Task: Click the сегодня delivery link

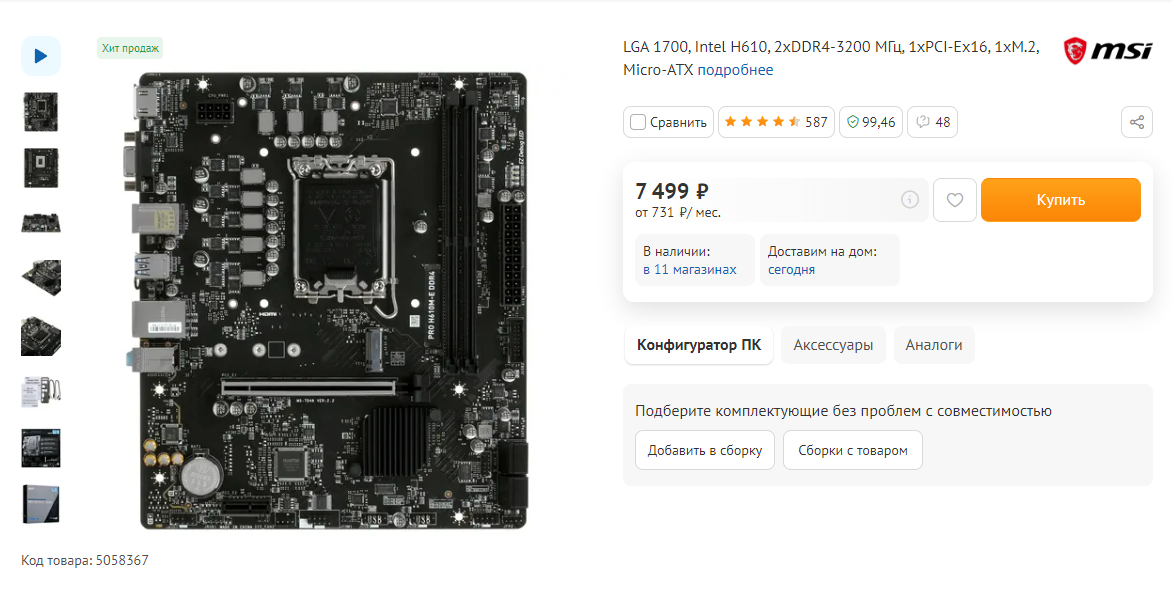Action: (x=792, y=270)
